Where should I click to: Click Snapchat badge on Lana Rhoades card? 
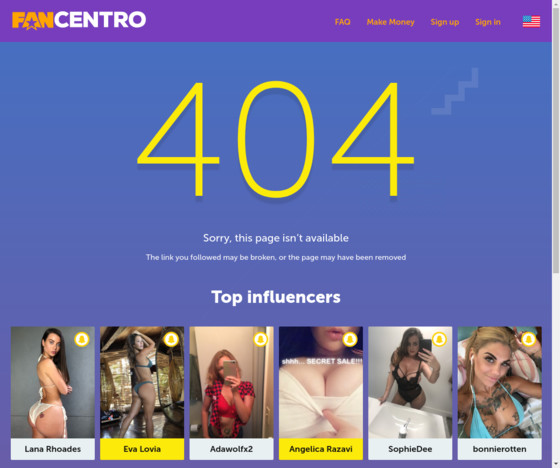coord(82,339)
